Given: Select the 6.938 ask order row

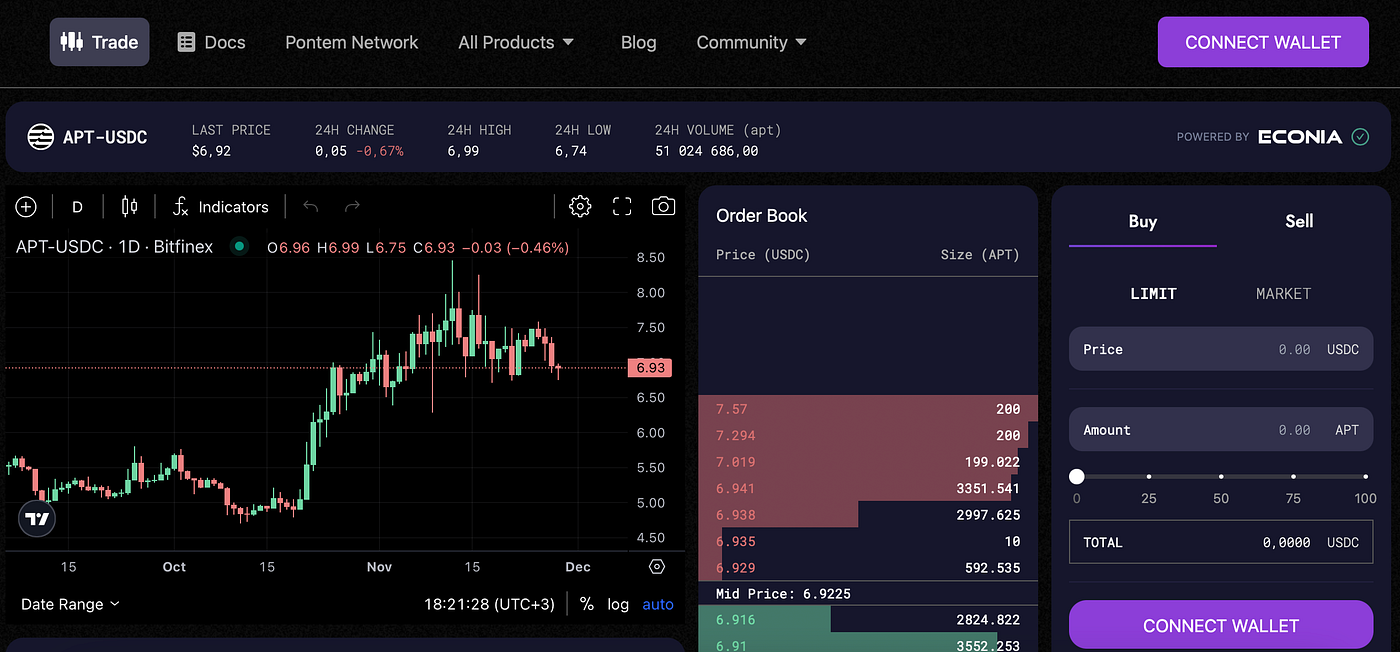Looking at the screenshot, I should (868, 515).
